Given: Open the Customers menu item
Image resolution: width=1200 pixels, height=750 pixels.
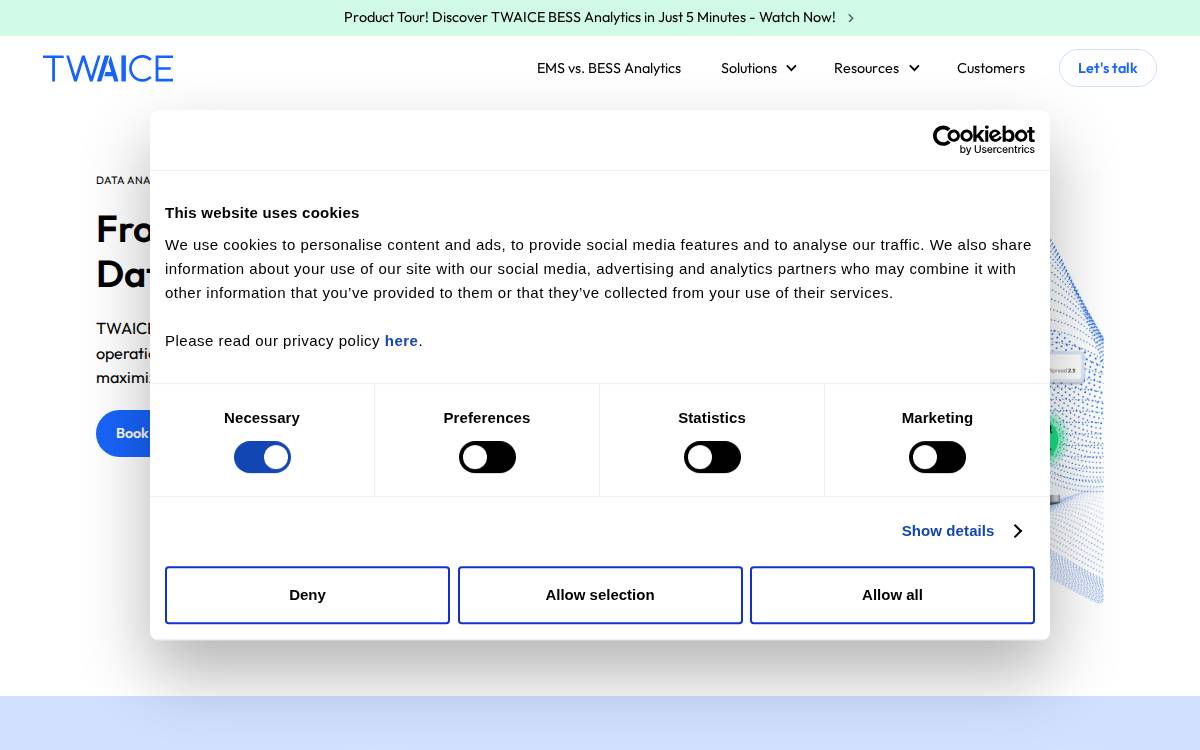Looking at the screenshot, I should pos(991,68).
